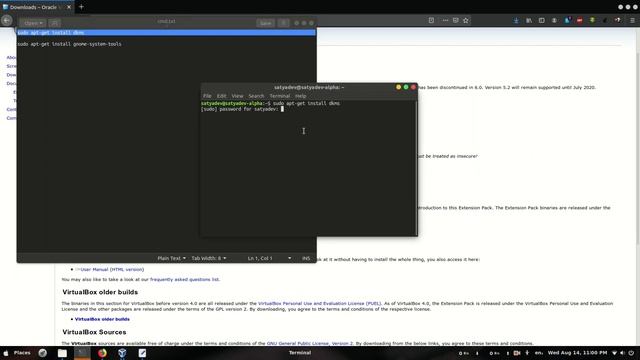Switch to the terminal icon in panel
The width and height of the screenshot is (640, 360).
click(82, 353)
